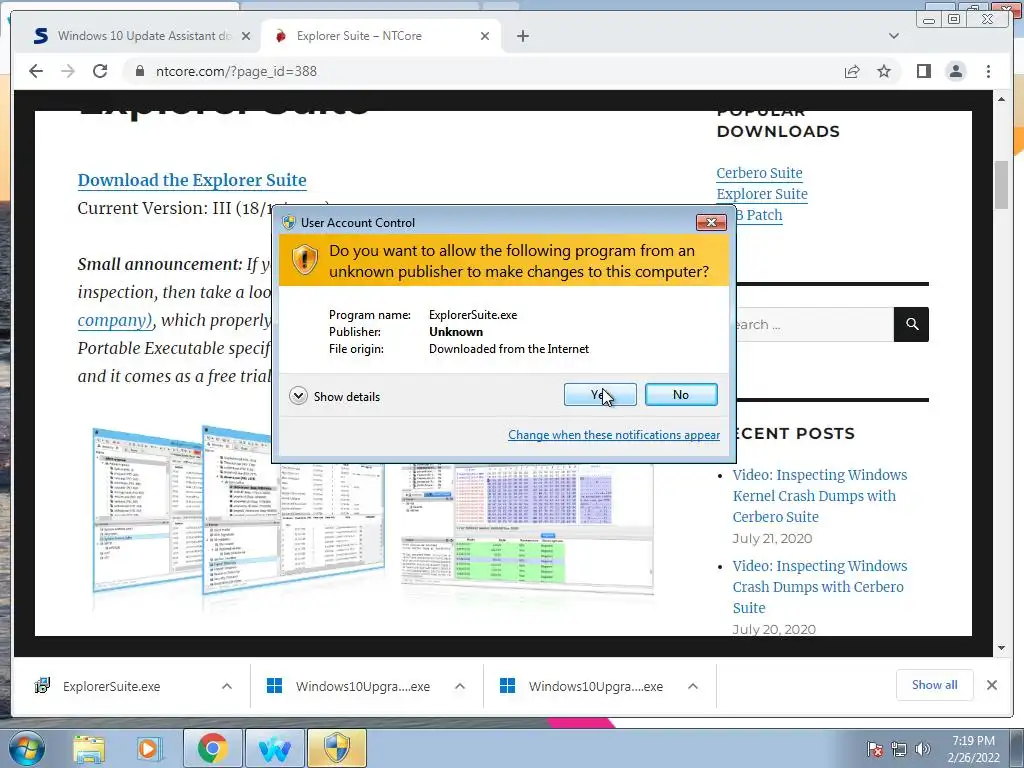Click the page scrollbar up arrow
Image resolution: width=1024 pixels, height=768 pixels.
click(x=1002, y=99)
